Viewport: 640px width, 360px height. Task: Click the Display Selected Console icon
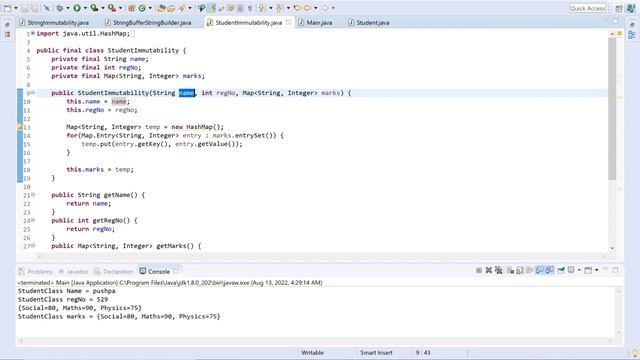tap(571, 270)
